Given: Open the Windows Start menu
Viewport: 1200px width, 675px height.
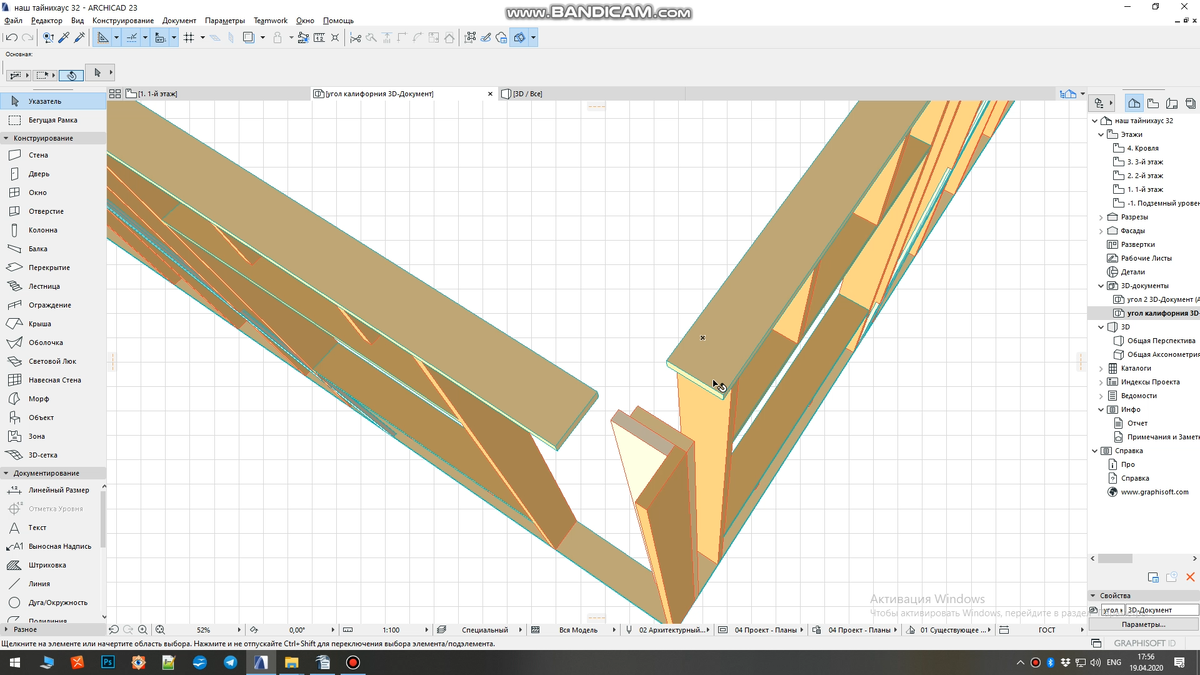Looking at the screenshot, I should (x=17, y=662).
